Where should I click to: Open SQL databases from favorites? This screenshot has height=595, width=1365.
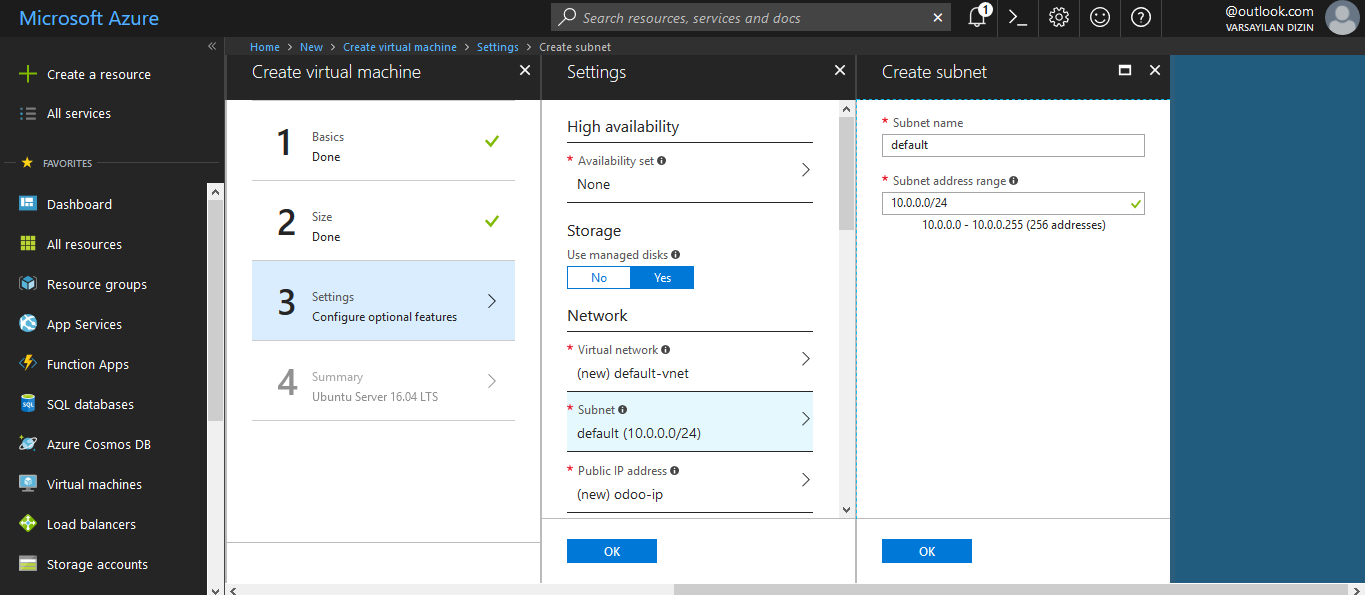tap(90, 404)
